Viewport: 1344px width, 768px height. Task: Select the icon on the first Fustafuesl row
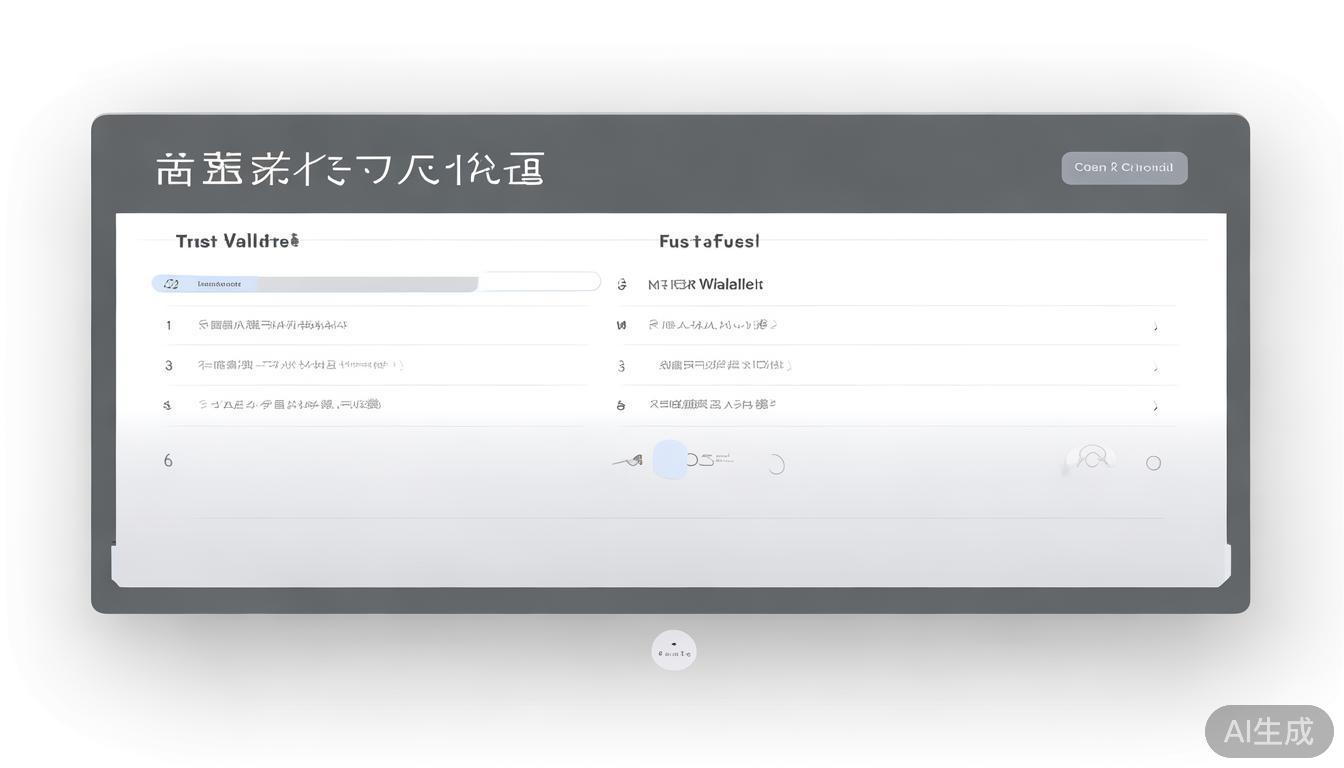[621, 325]
